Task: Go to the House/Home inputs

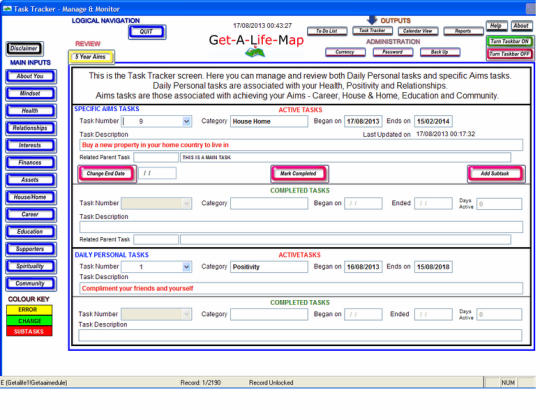Action: [31, 197]
